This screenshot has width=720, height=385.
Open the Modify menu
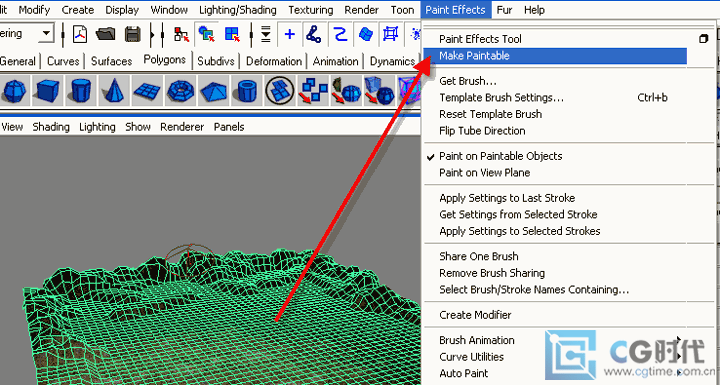coord(34,10)
